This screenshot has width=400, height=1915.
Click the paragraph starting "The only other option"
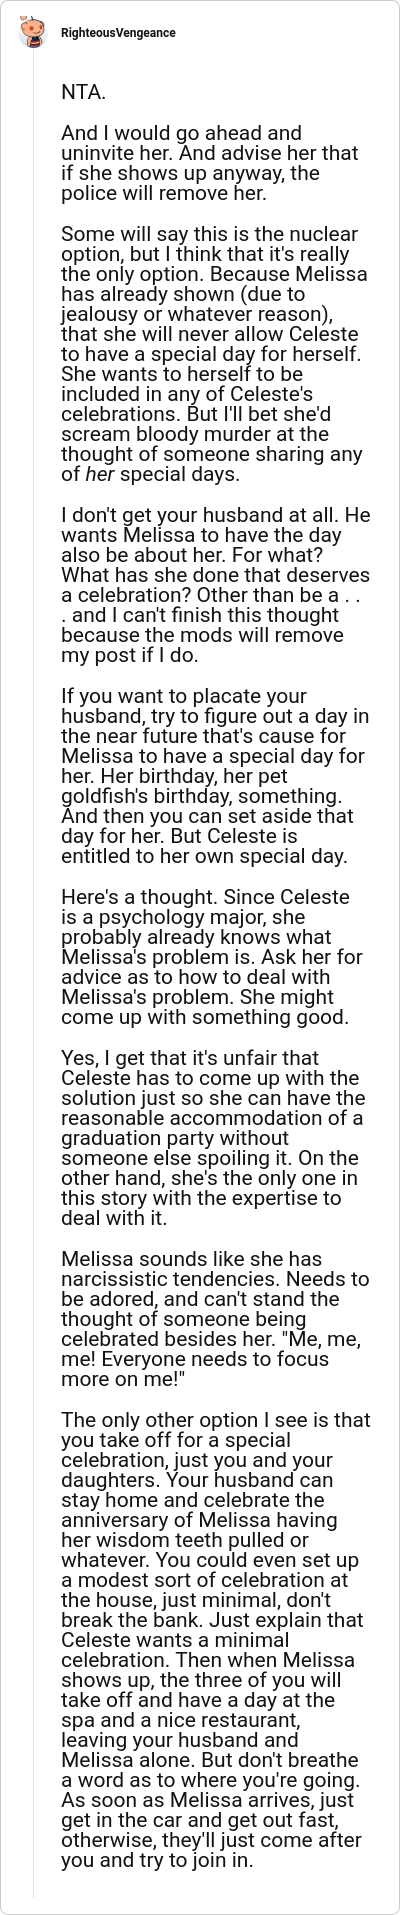click(x=216, y=1640)
